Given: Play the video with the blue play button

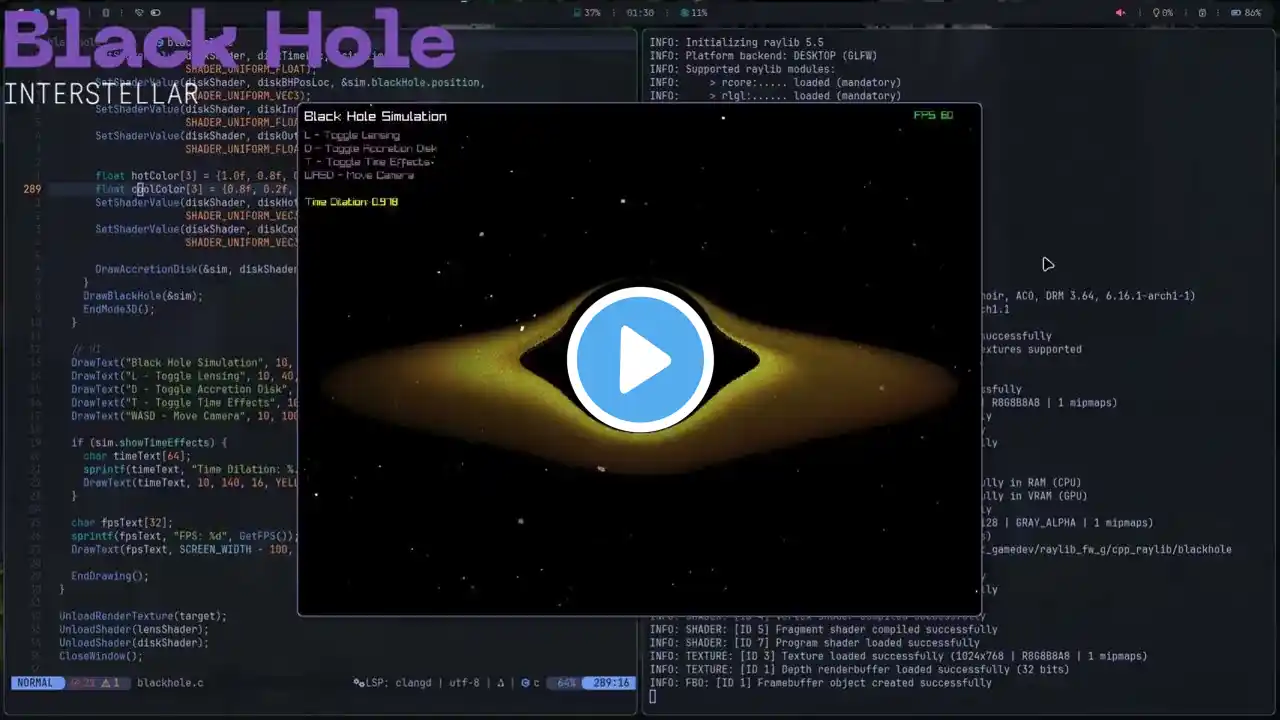Looking at the screenshot, I should 640,360.
